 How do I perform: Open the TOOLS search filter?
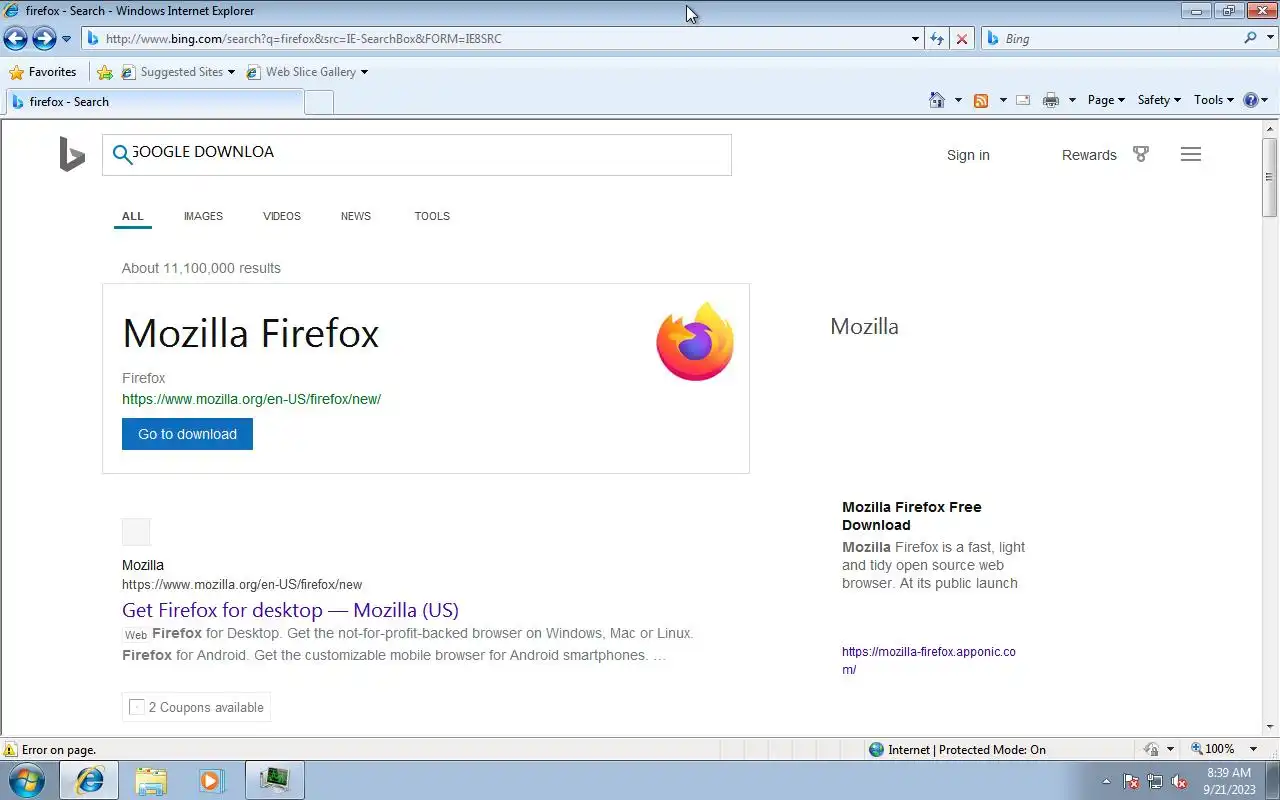432,216
